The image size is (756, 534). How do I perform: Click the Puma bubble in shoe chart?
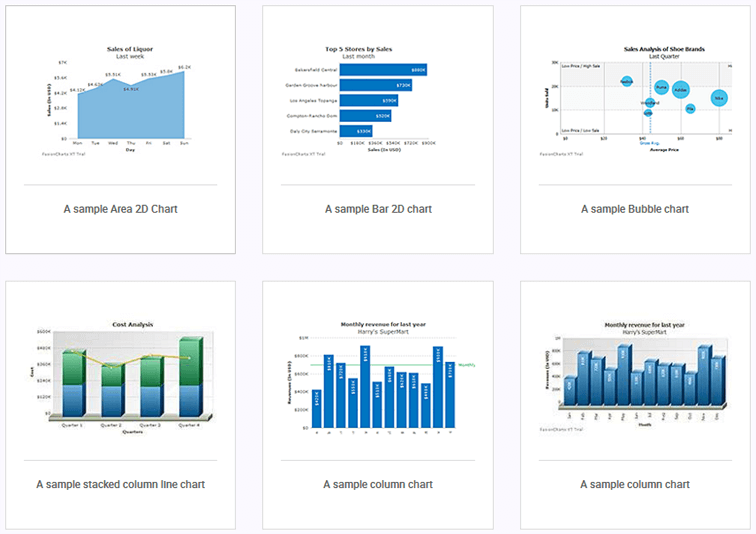662,88
